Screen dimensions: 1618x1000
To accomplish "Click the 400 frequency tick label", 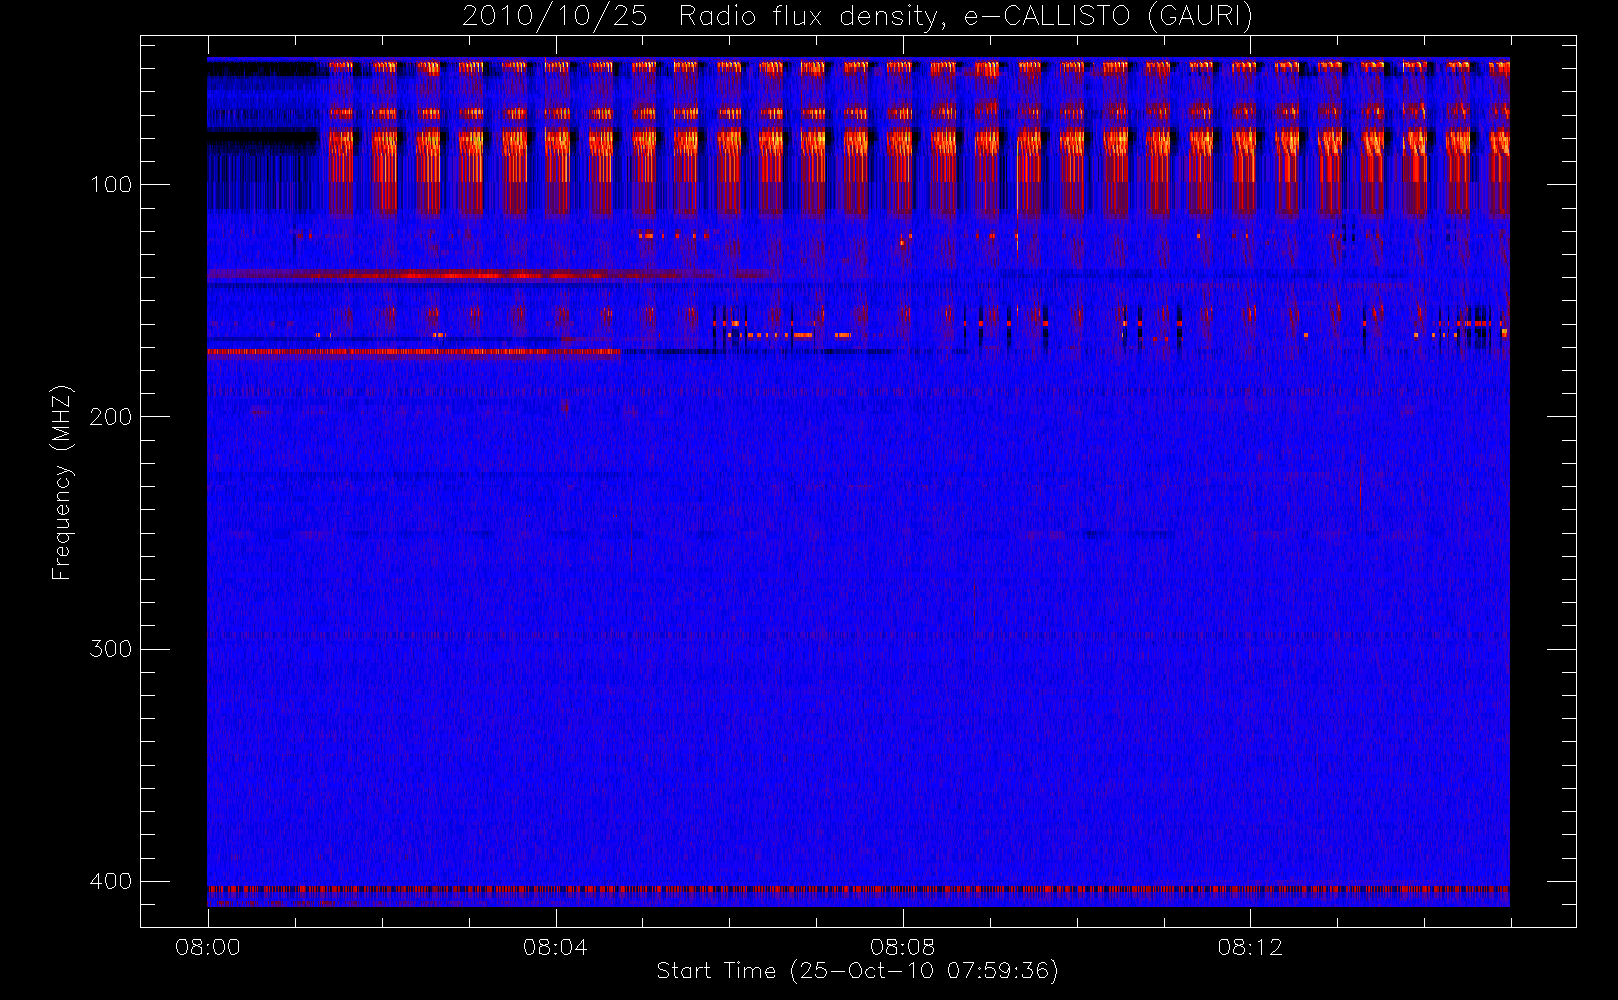I will [110, 881].
